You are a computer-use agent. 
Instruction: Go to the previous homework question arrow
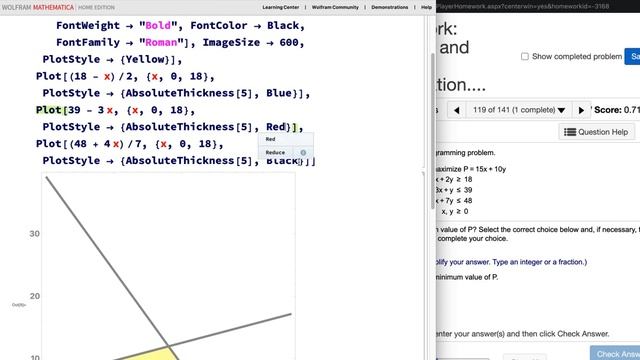[x=456, y=110]
